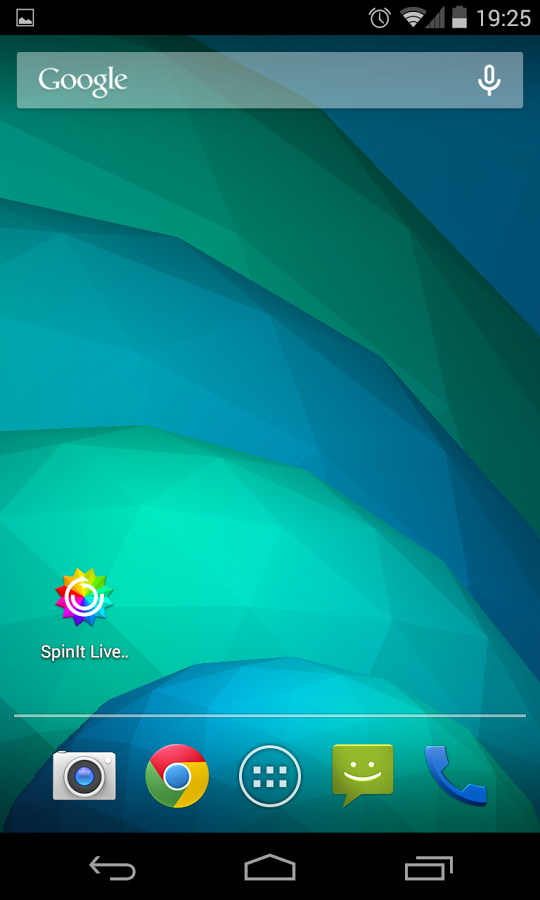Open the Phone dialer

click(x=456, y=775)
